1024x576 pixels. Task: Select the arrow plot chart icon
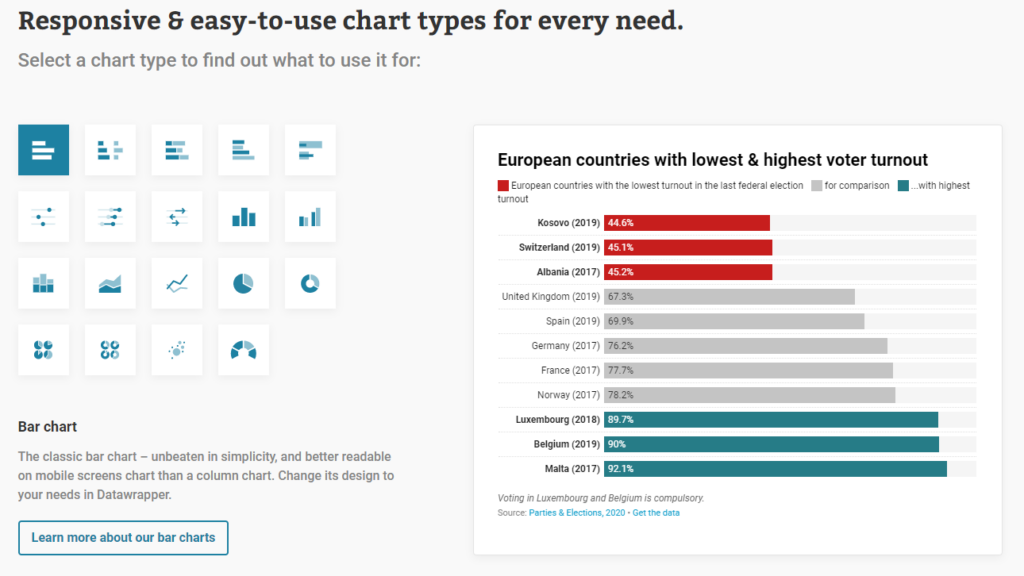point(177,217)
